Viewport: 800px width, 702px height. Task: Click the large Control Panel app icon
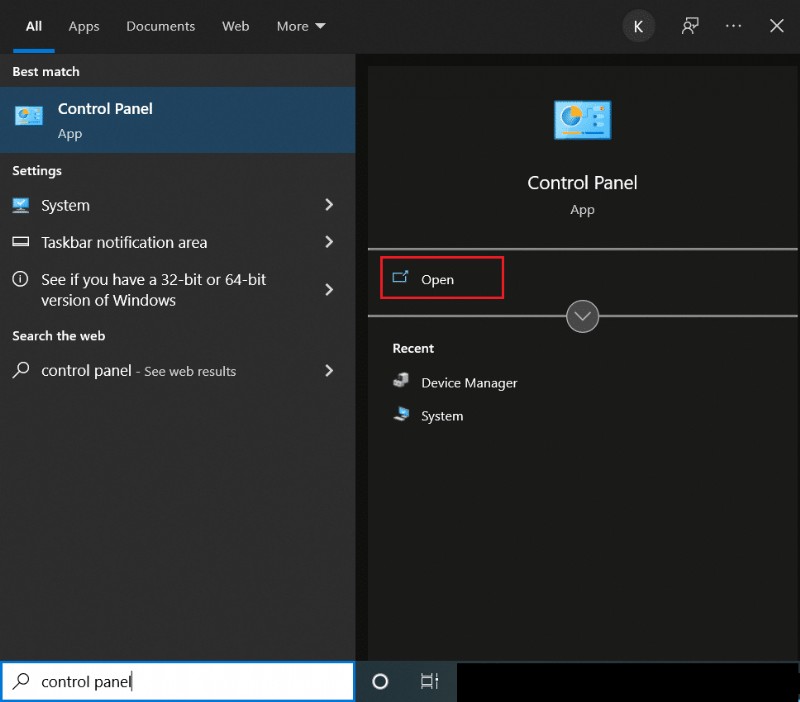(582, 119)
